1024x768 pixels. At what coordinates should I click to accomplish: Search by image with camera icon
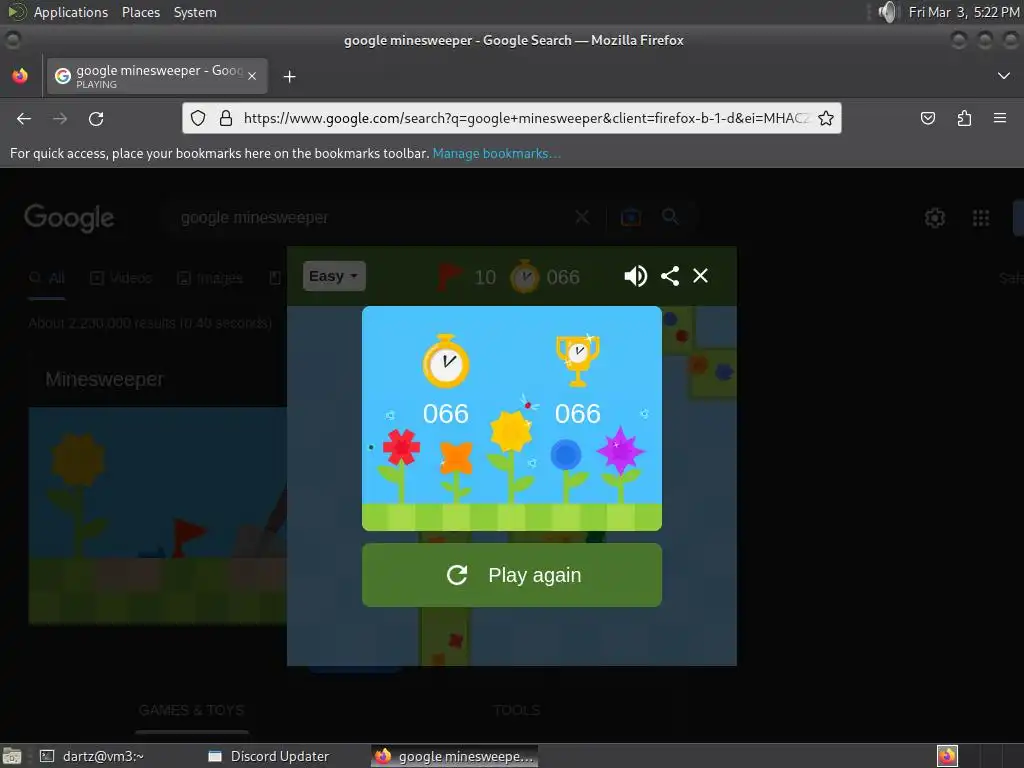(x=631, y=217)
